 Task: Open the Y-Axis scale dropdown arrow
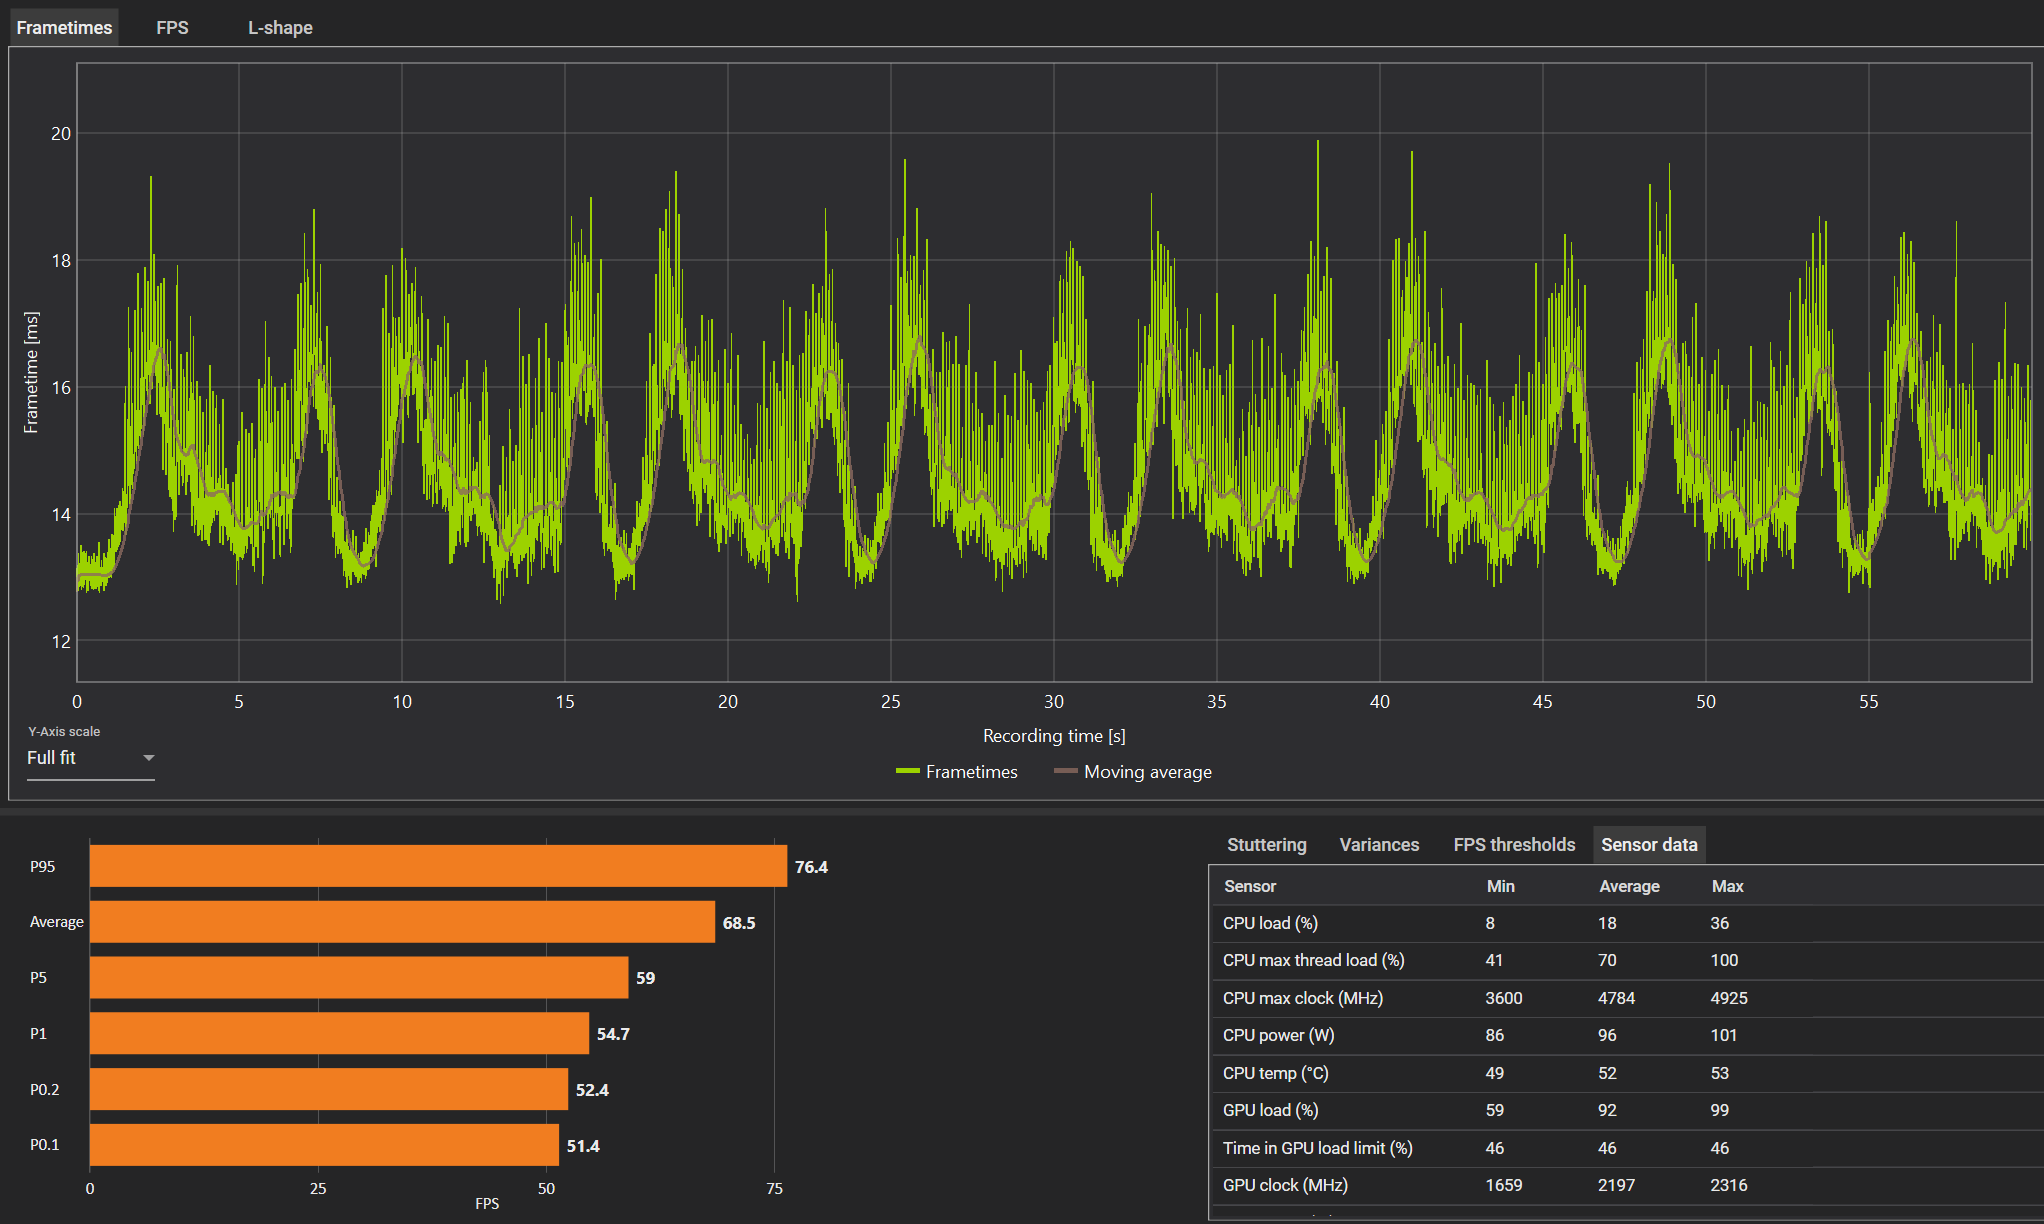tap(148, 758)
